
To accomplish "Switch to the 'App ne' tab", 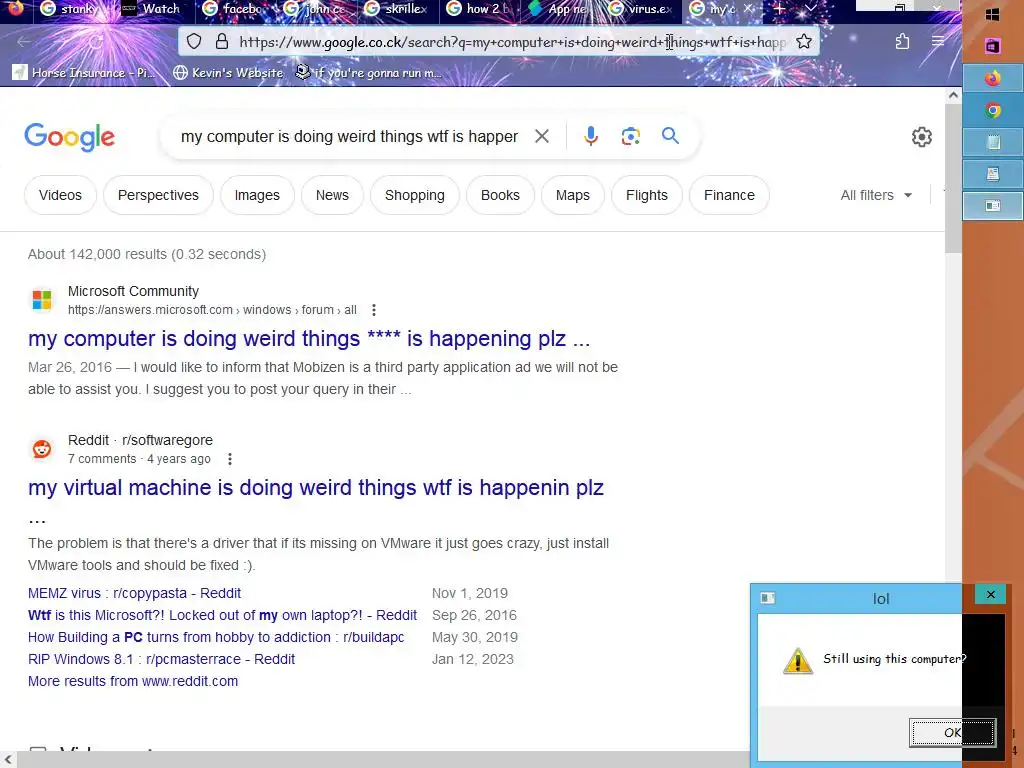I will click(558, 9).
